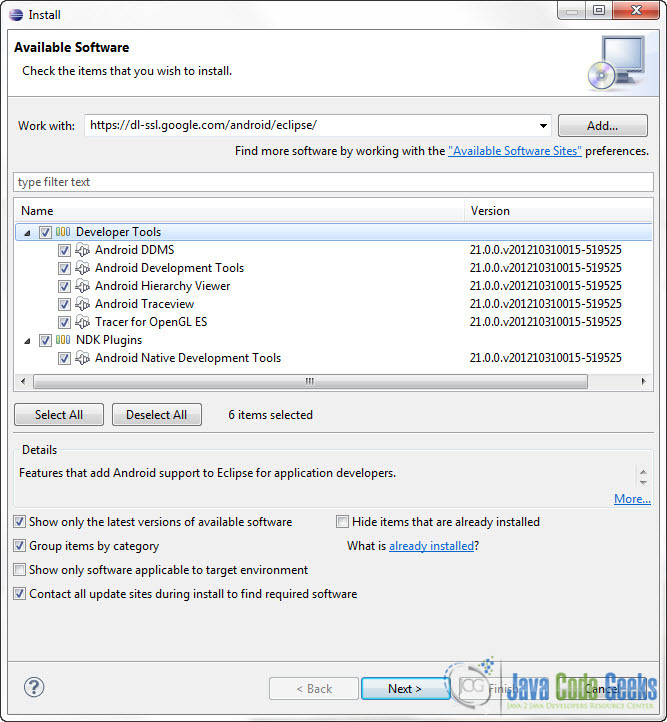Click the list's left scroll arrow

(x=23, y=382)
